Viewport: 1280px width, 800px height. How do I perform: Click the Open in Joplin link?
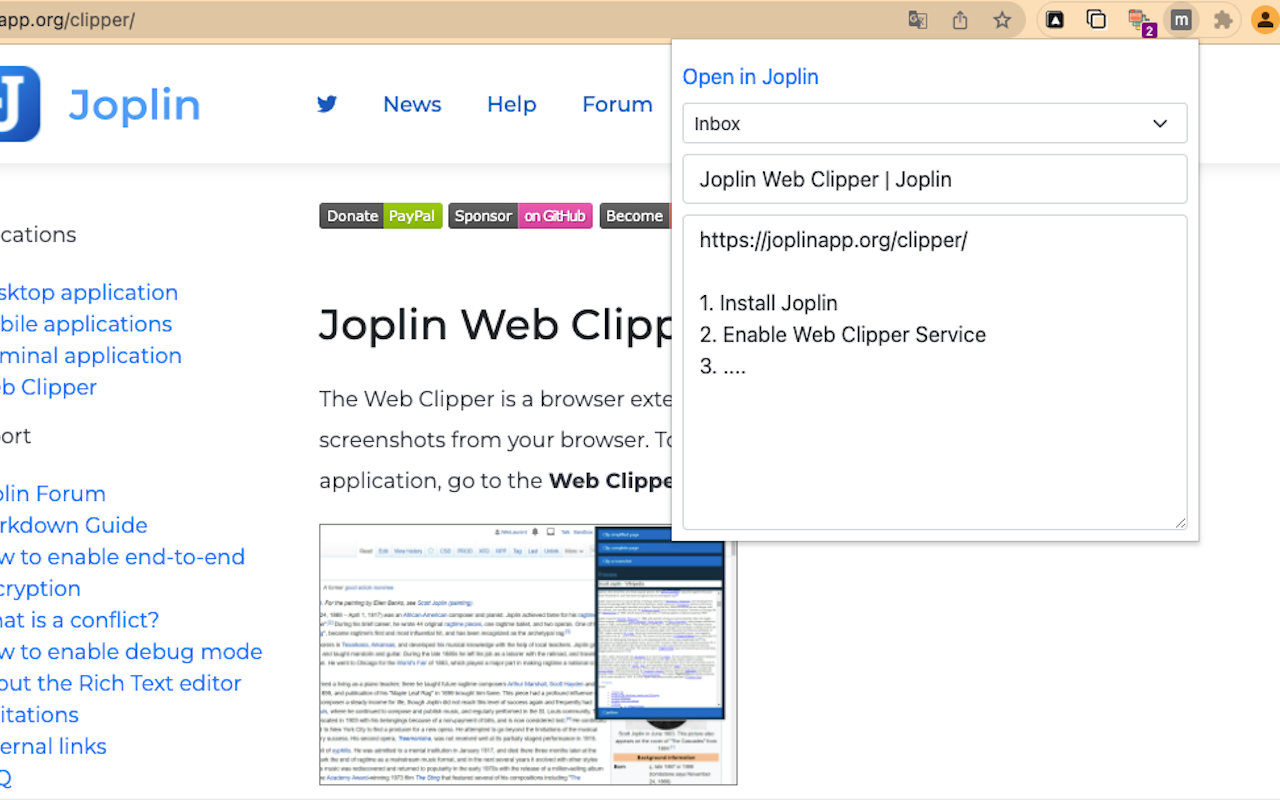pos(750,77)
